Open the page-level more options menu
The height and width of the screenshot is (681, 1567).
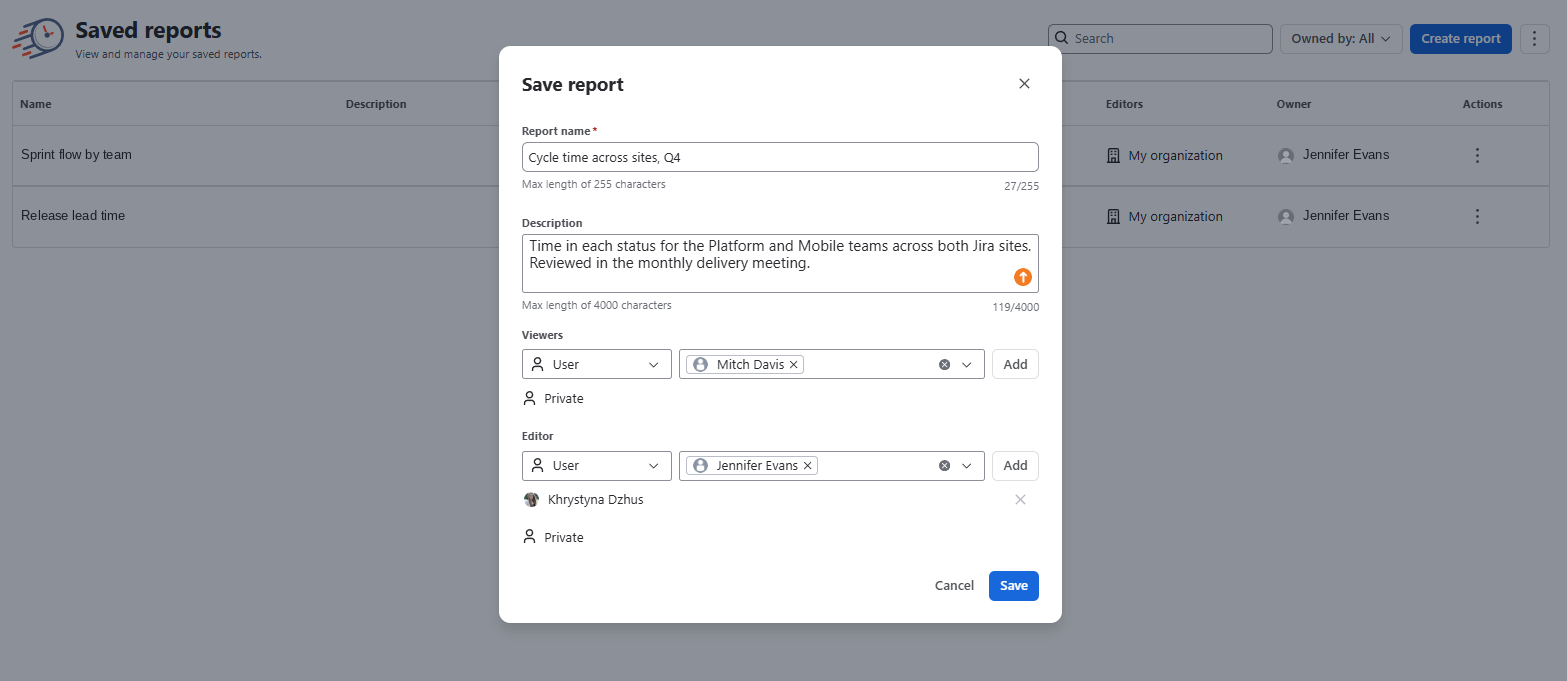(1535, 39)
